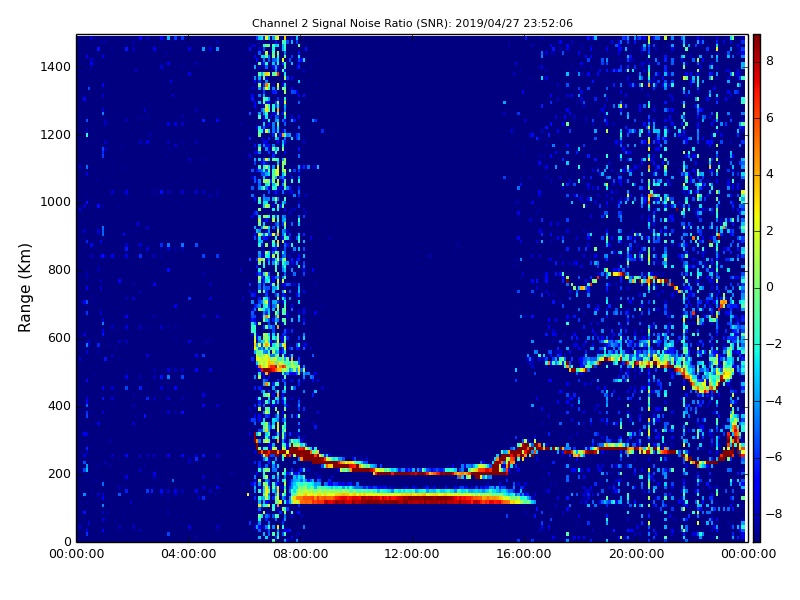Click the colorbar tick label −6

tap(774, 457)
